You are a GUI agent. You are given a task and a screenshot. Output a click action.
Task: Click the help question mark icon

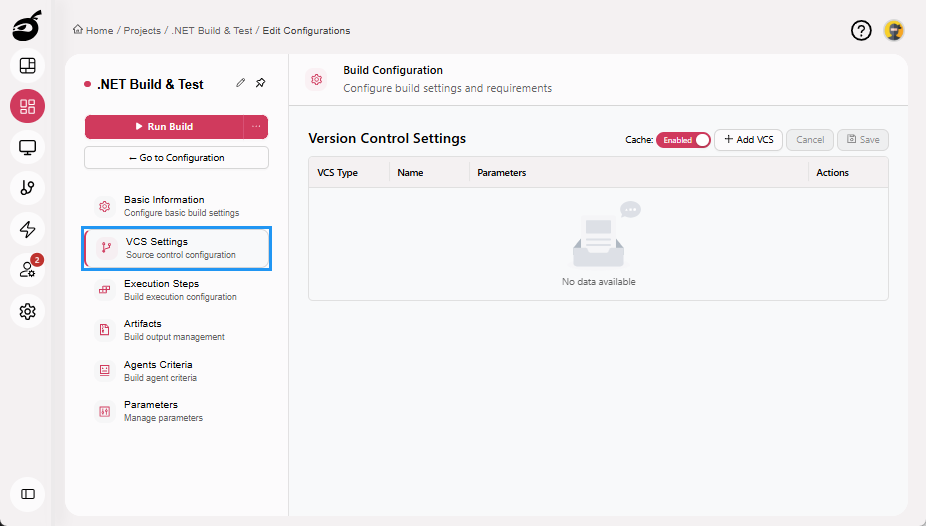[861, 30]
